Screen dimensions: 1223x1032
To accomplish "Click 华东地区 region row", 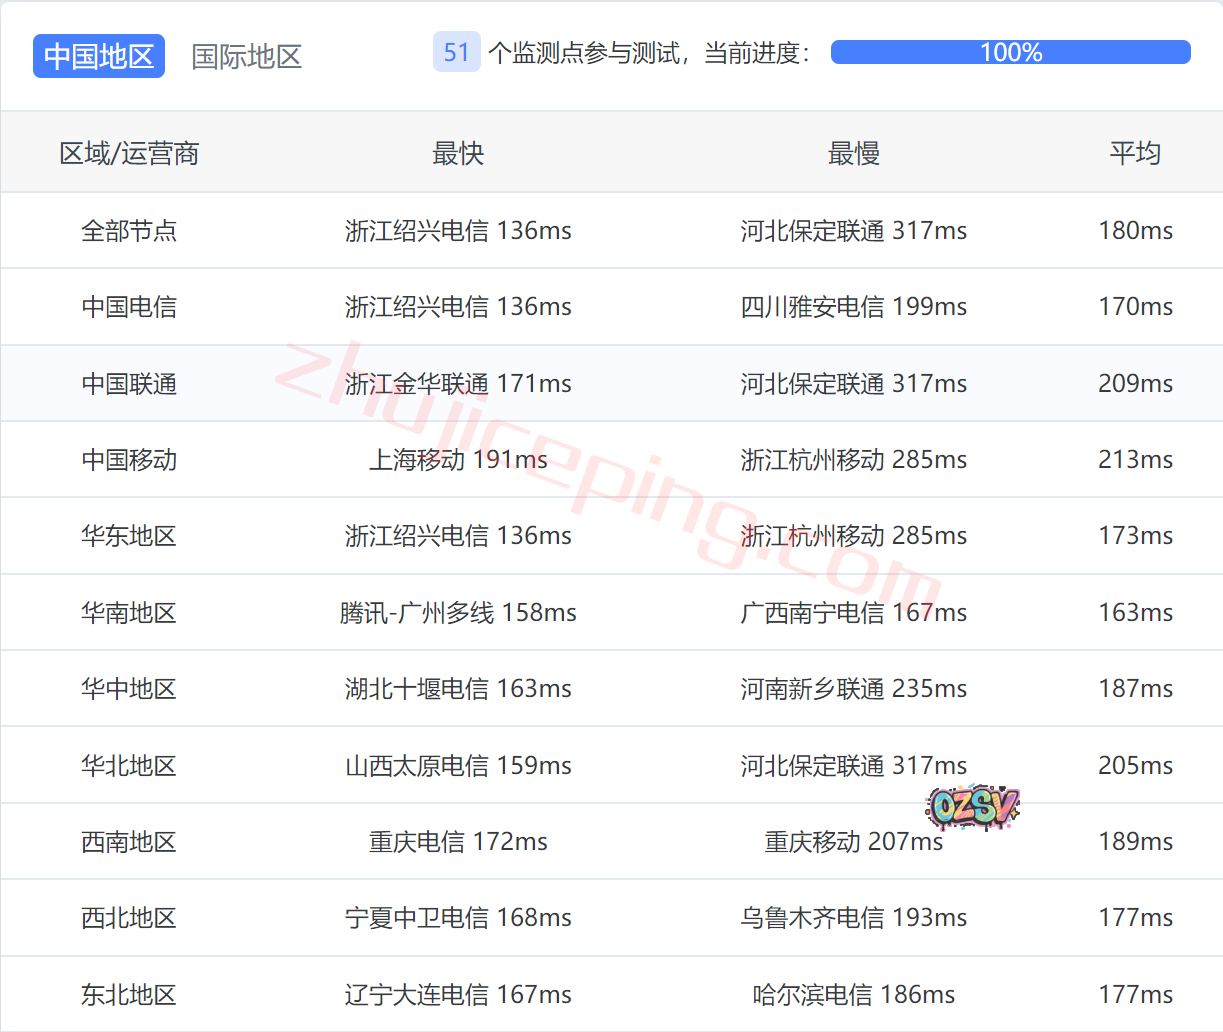I will pos(129,536).
